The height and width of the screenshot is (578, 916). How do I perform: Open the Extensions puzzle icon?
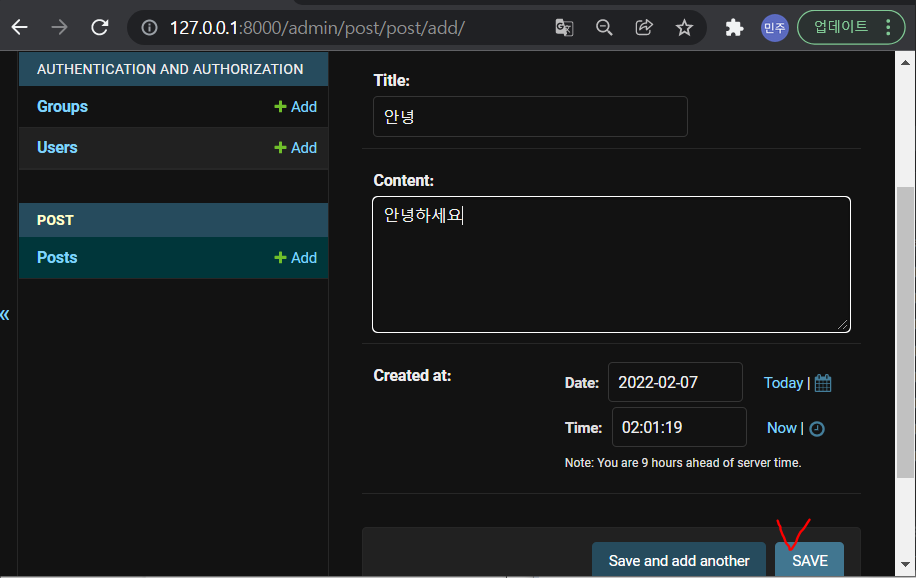(734, 27)
